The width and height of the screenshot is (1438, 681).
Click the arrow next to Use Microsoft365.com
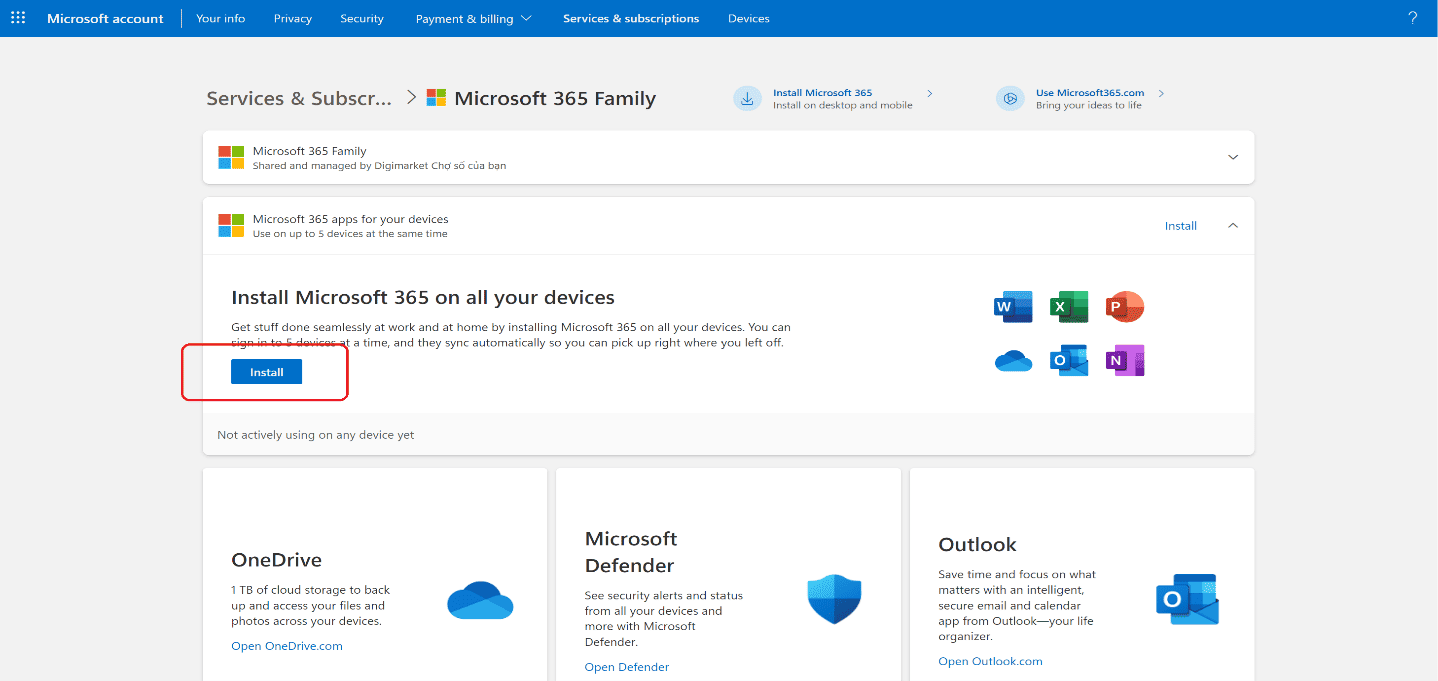coord(1161,93)
